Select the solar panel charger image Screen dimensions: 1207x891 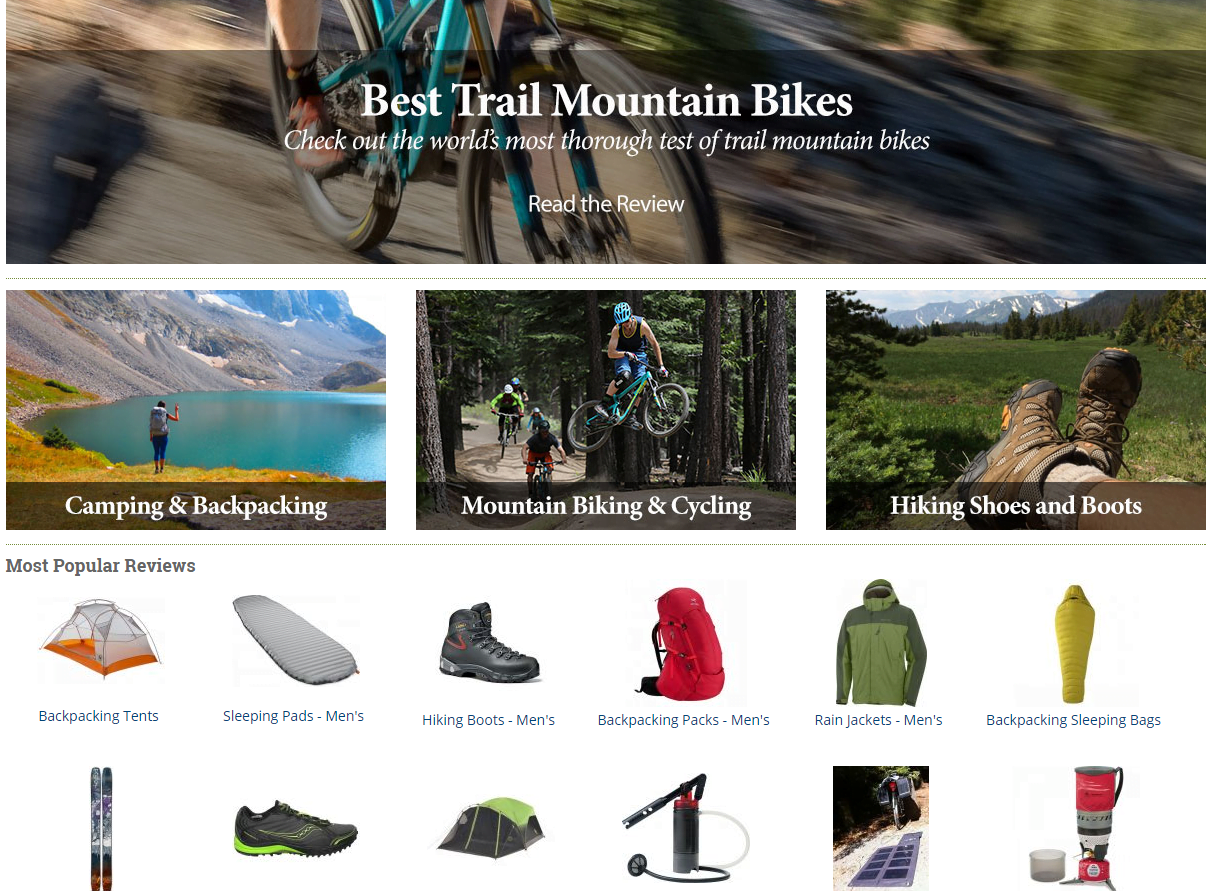coord(880,828)
